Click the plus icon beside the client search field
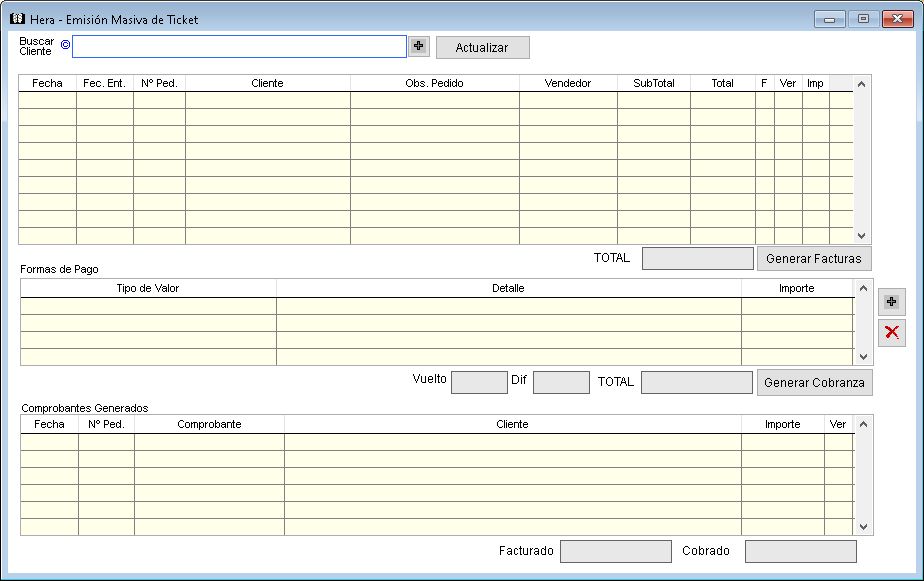Image resolution: width=924 pixels, height=581 pixels. click(418, 46)
